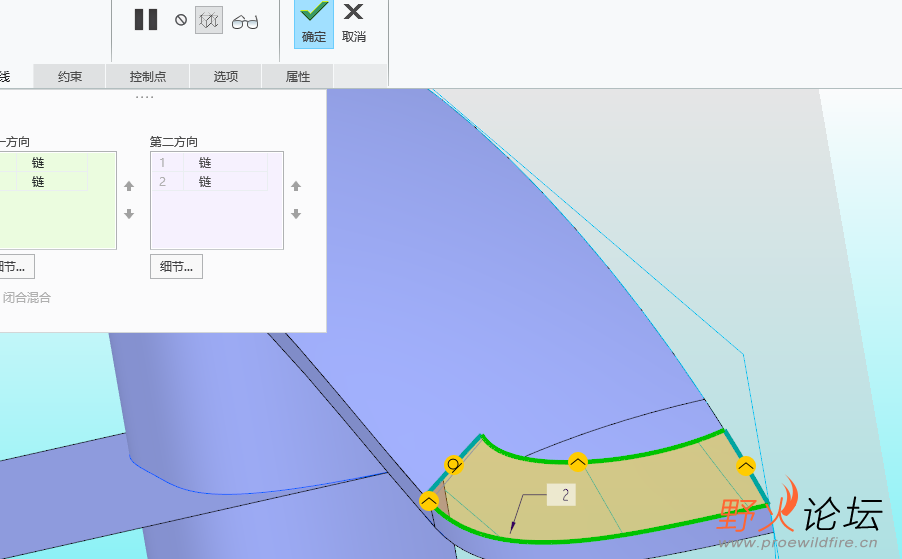Select chain row 2 in 第二方向 list
This screenshot has width=902, height=559.
coord(210,182)
